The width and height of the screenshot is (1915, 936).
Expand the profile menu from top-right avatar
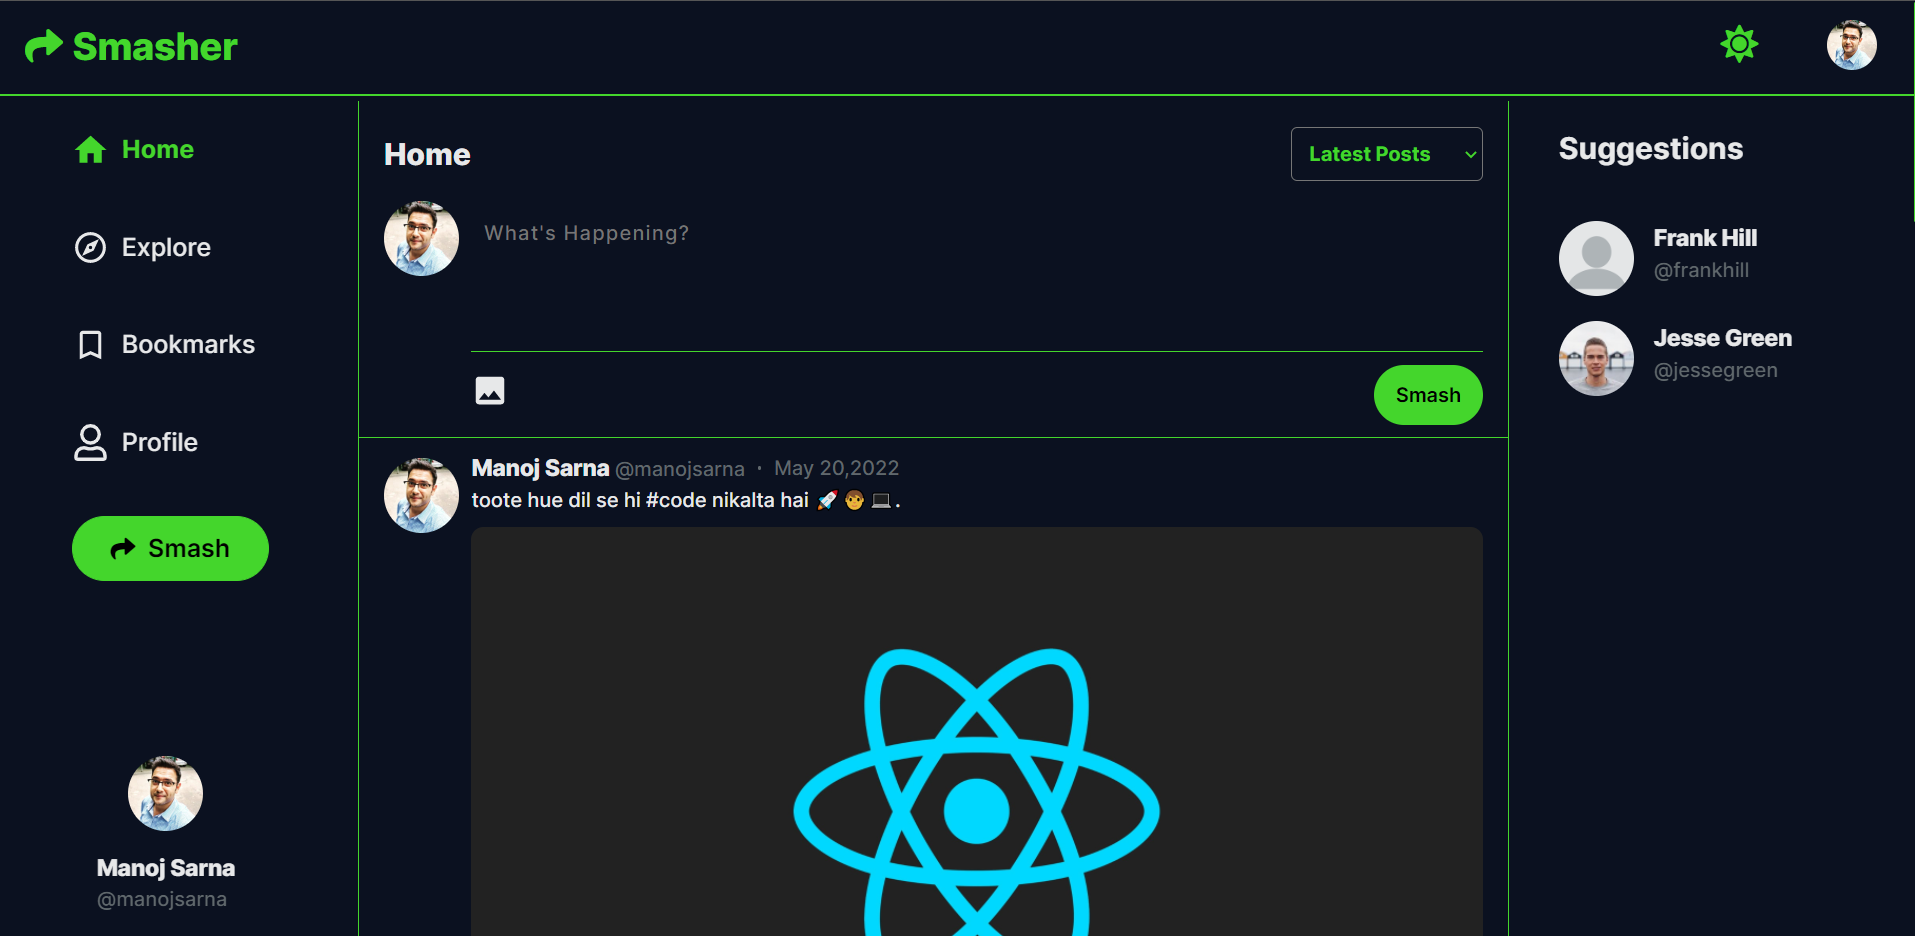1851,44
